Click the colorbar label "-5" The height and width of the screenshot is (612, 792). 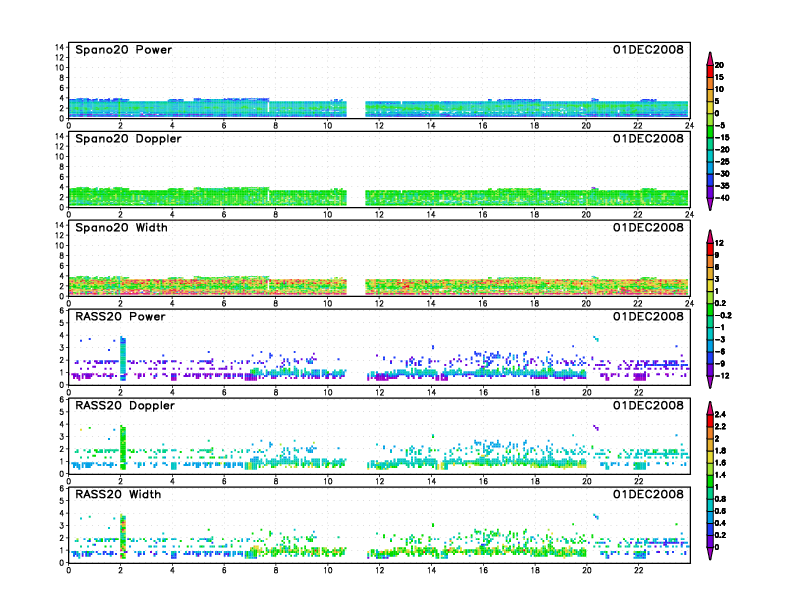click(720, 126)
